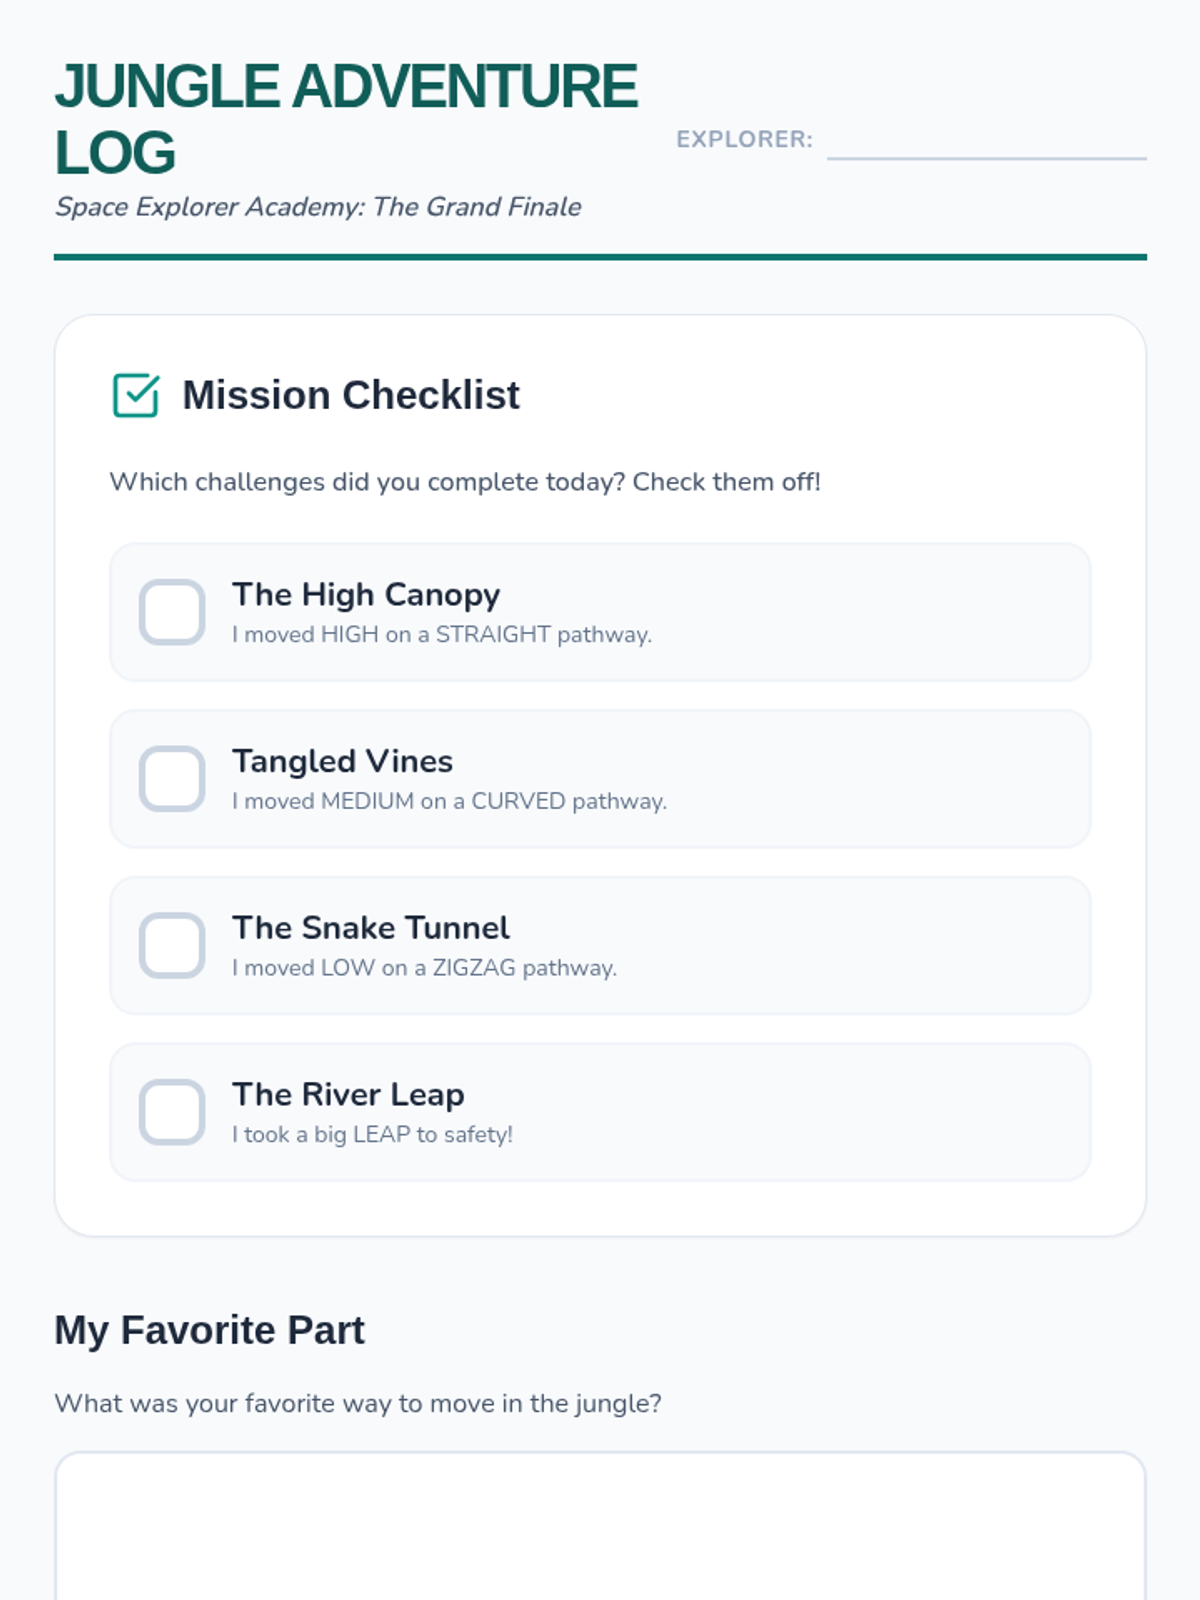Click the My Favorite Part heading

[x=209, y=1330]
